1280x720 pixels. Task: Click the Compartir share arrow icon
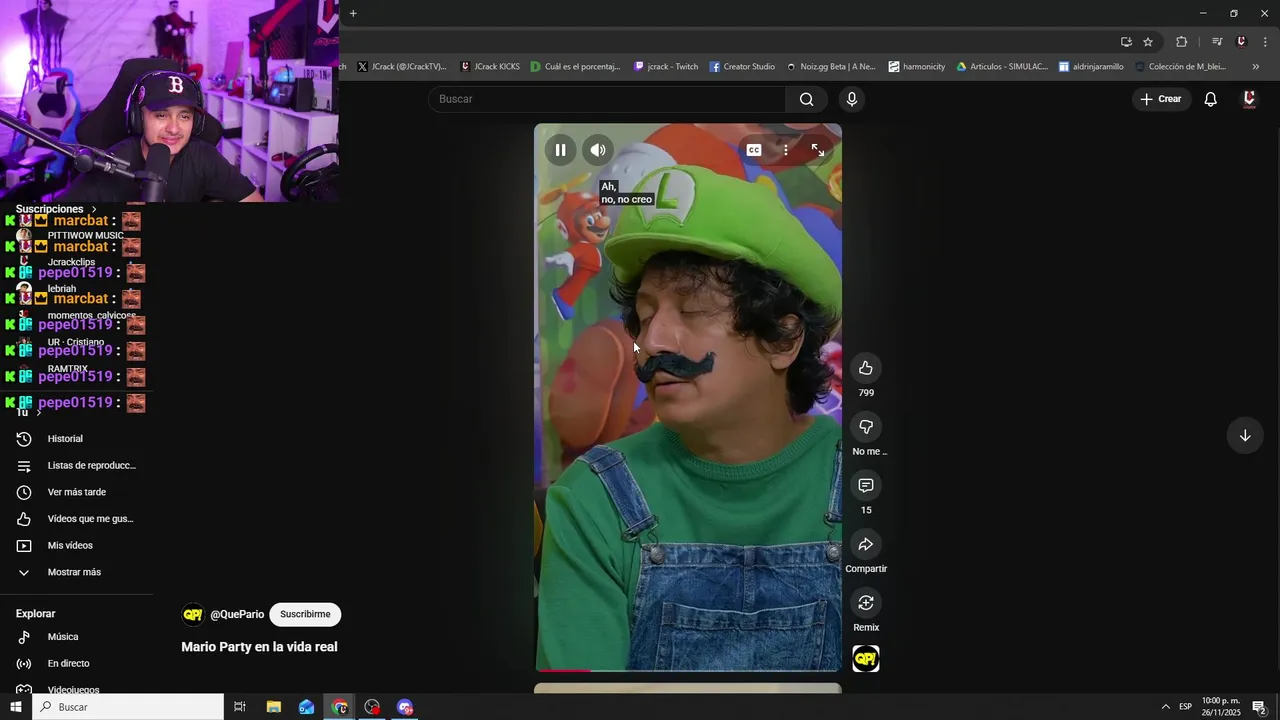tap(866, 544)
